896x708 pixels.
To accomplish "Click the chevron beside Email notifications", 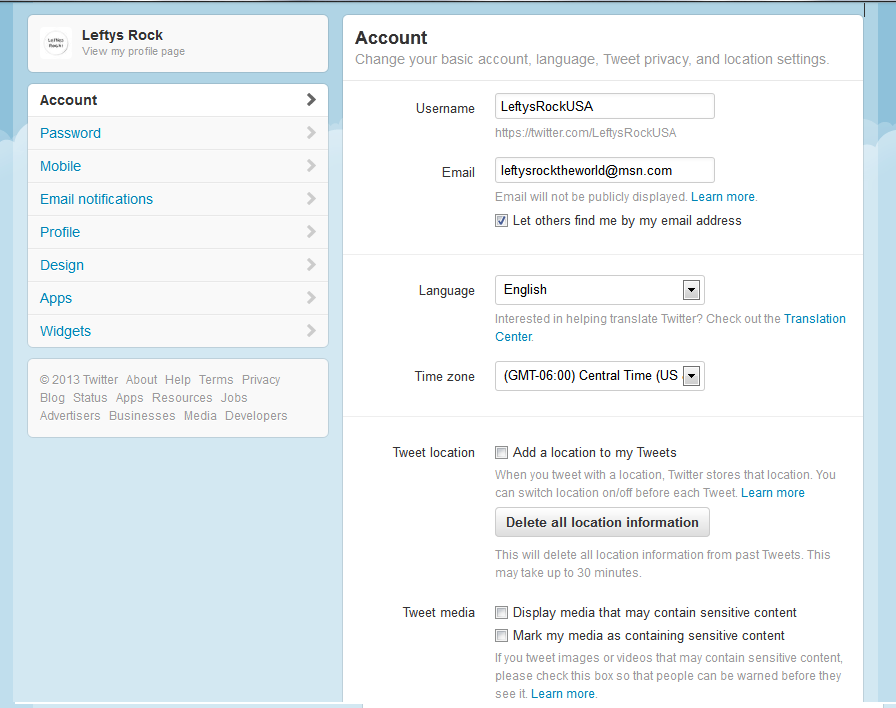I will click(311, 199).
